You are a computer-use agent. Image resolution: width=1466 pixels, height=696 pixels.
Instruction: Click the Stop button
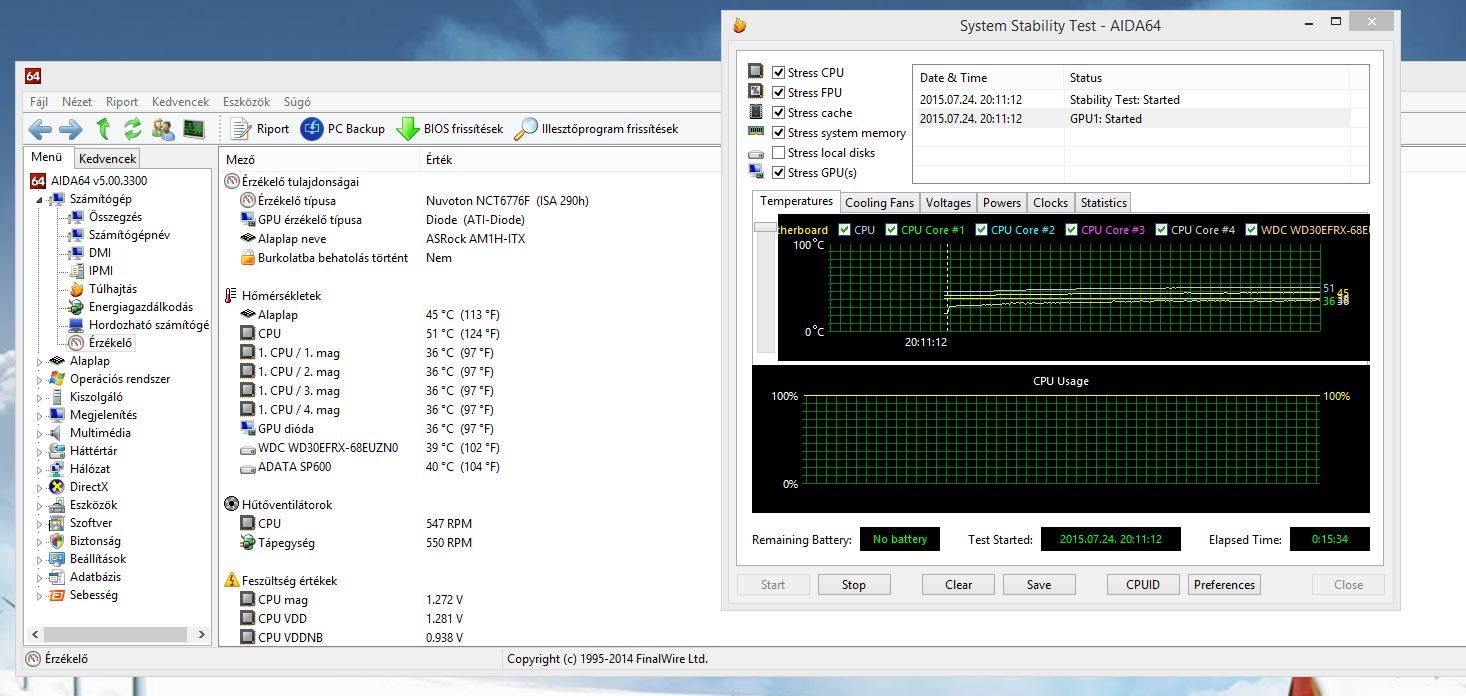[x=854, y=585]
